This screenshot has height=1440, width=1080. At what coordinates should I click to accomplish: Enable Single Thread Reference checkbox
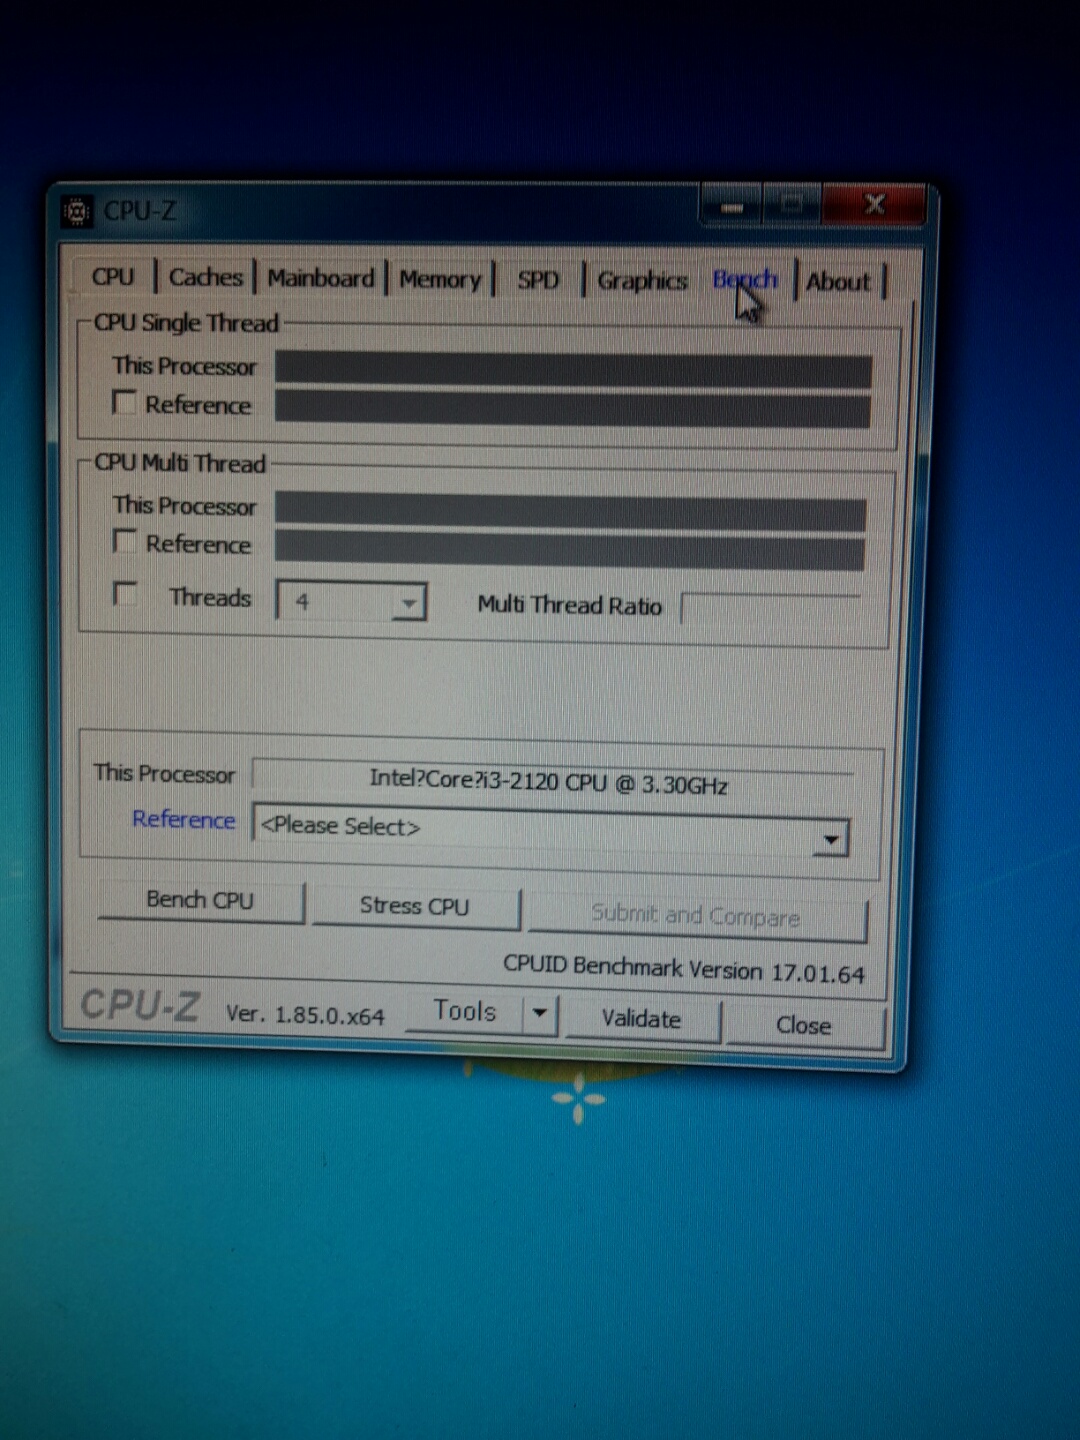click(125, 403)
